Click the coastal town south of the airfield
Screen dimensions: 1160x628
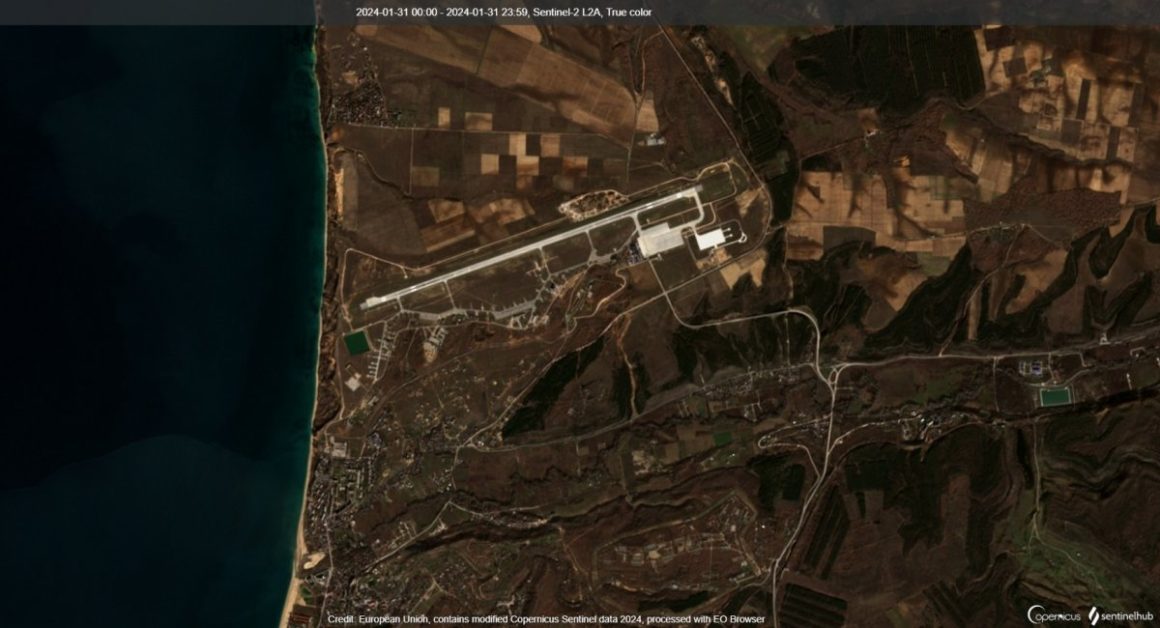[340, 500]
